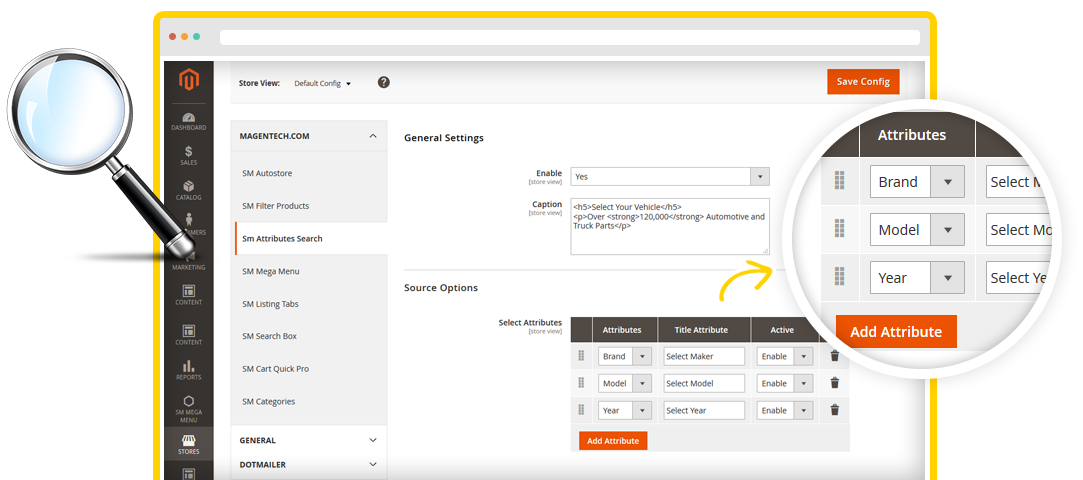This screenshot has height=480, width=1083.
Task: Click the Save Config button
Action: pos(863,81)
